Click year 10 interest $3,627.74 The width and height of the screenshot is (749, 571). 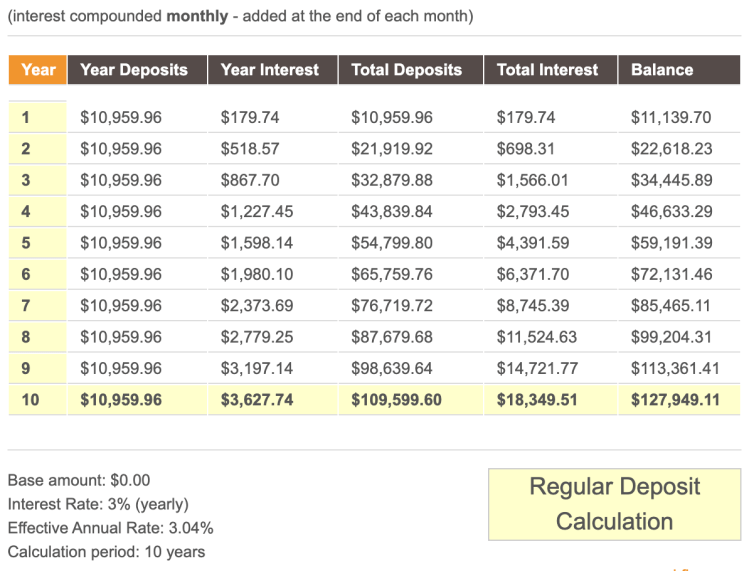click(x=258, y=400)
